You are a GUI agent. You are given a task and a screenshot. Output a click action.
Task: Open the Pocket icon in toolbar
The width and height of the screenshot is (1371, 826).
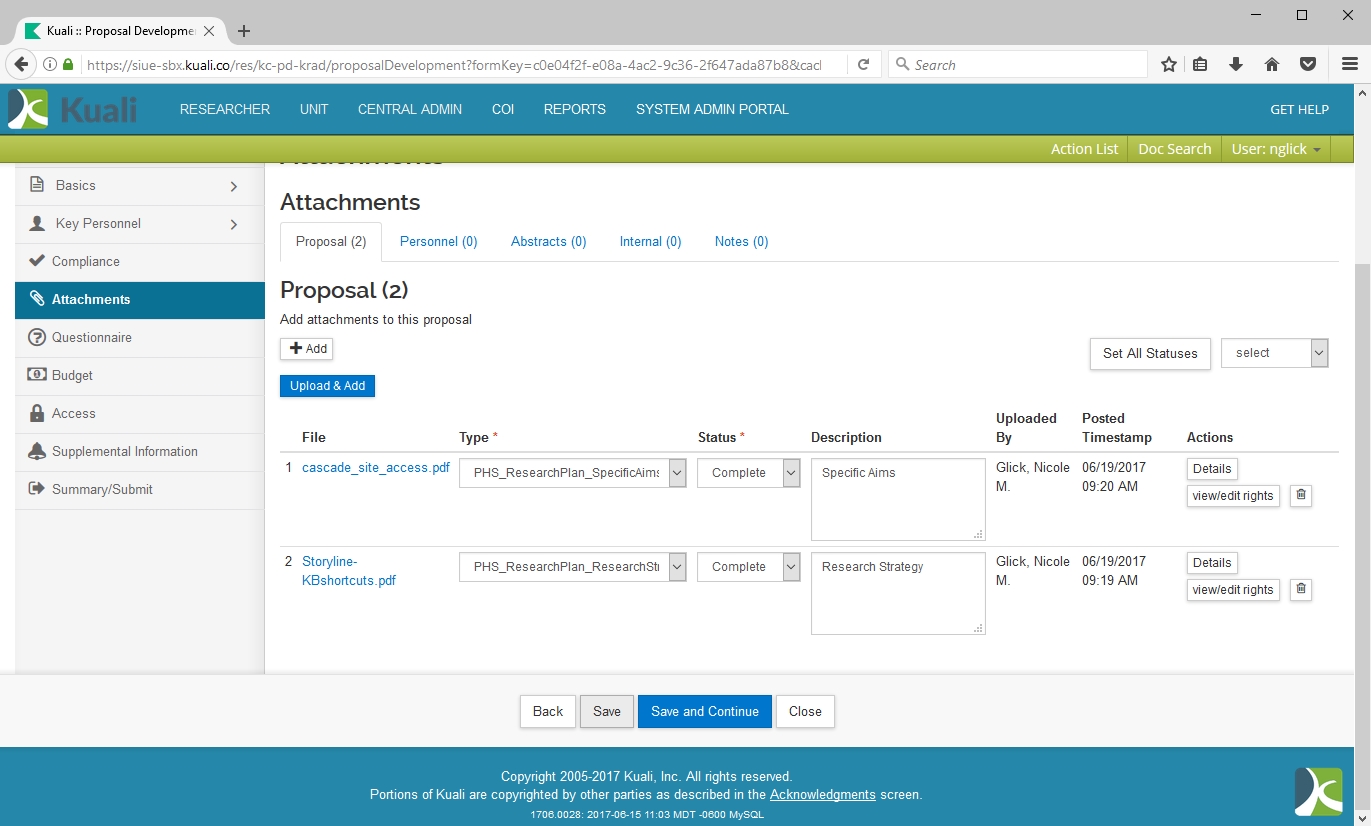pyautogui.click(x=1307, y=65)
